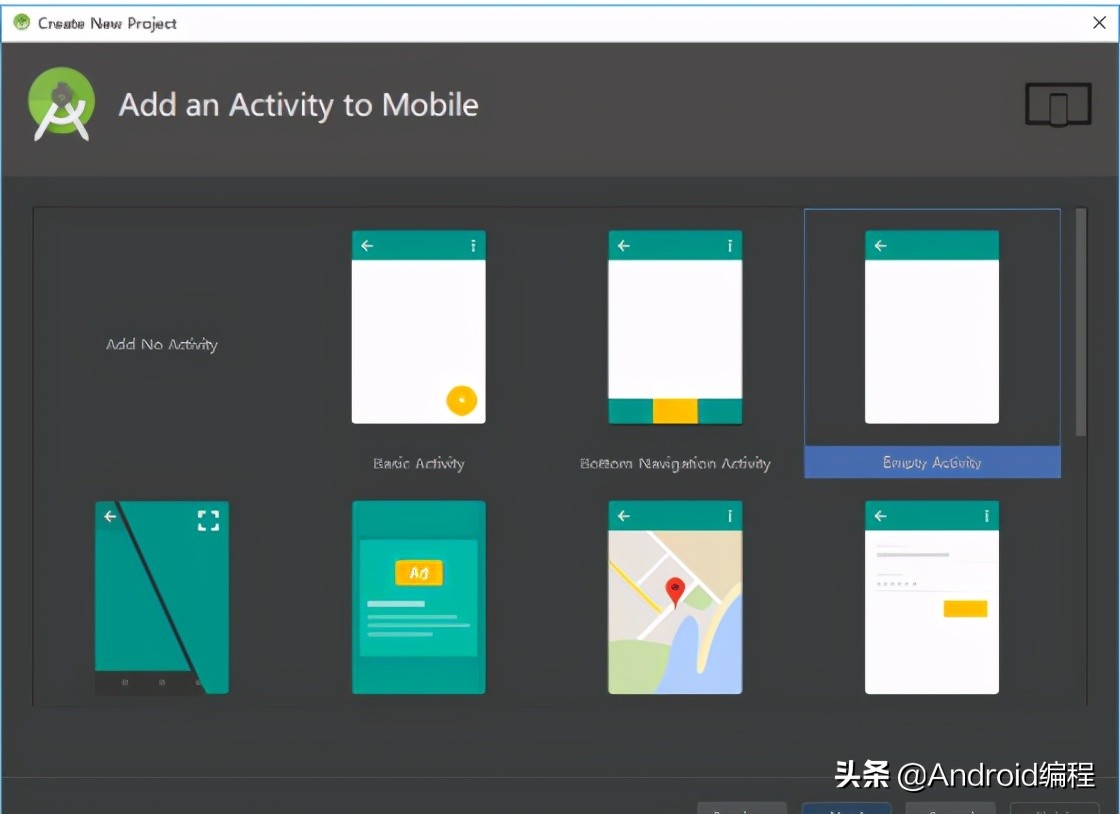
Task: Select the AdMob Ads activity template
Action: pyautogui.click(x=419, y=598)
